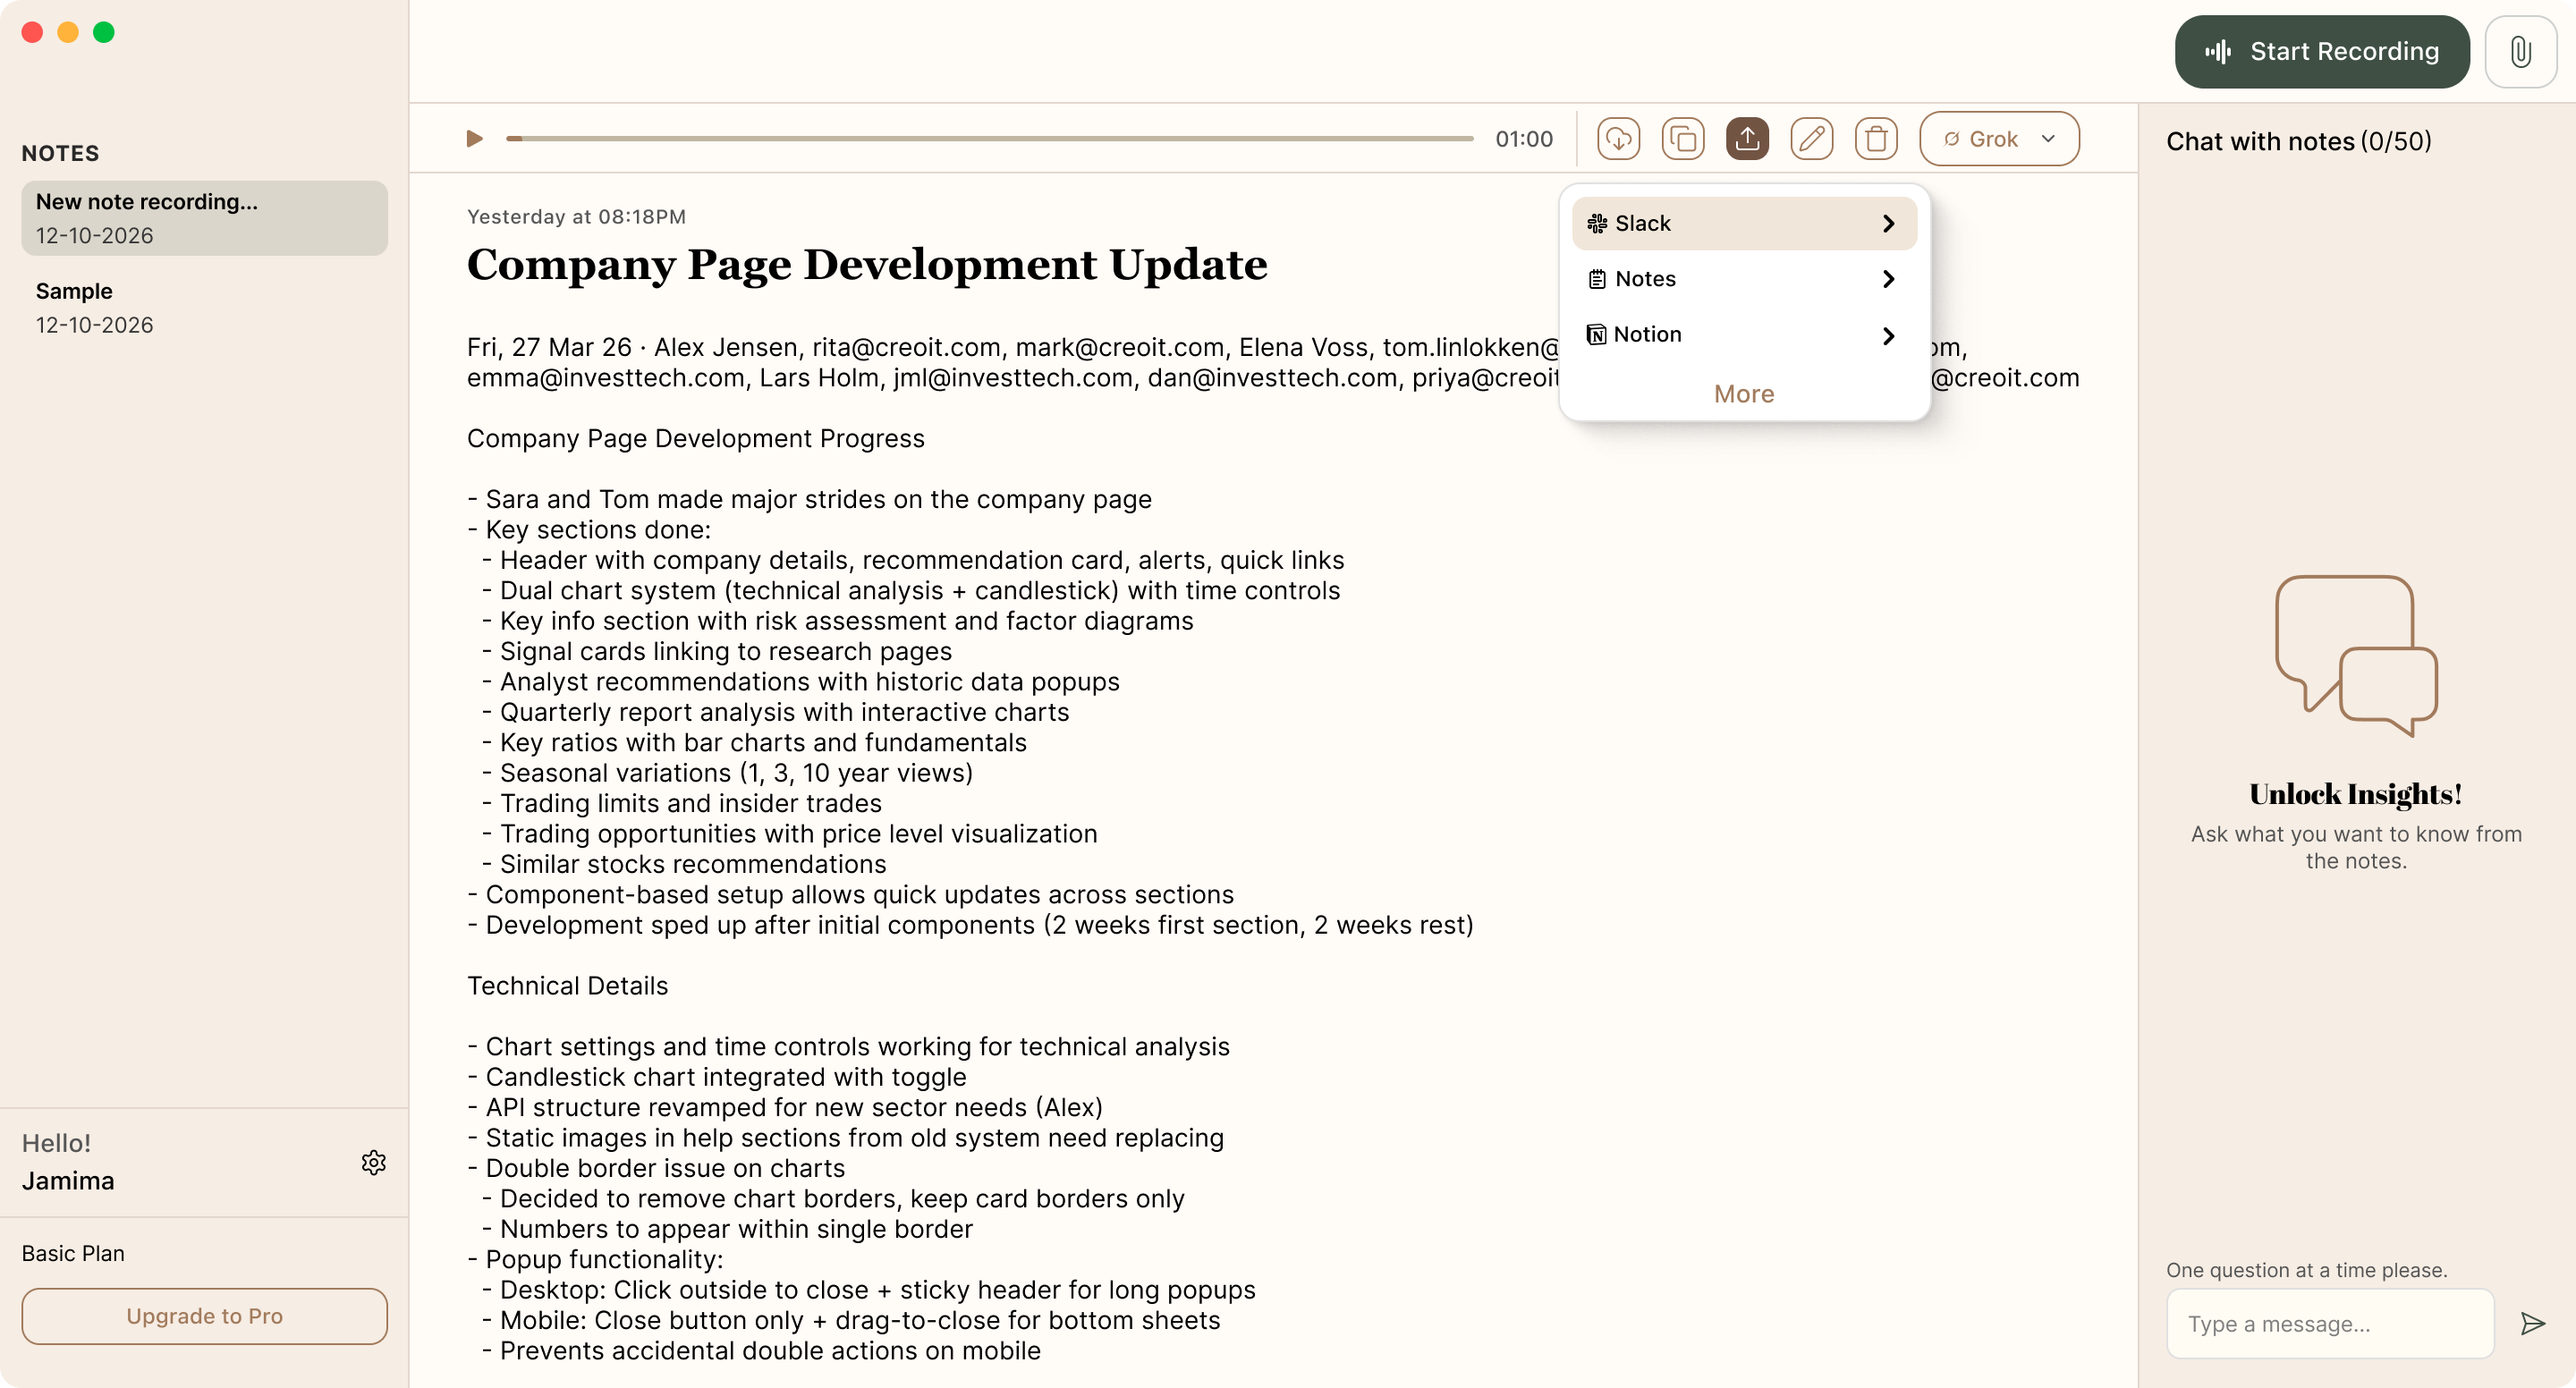Click Start Recording button

pyautogui.click(x=2322, y=52)
